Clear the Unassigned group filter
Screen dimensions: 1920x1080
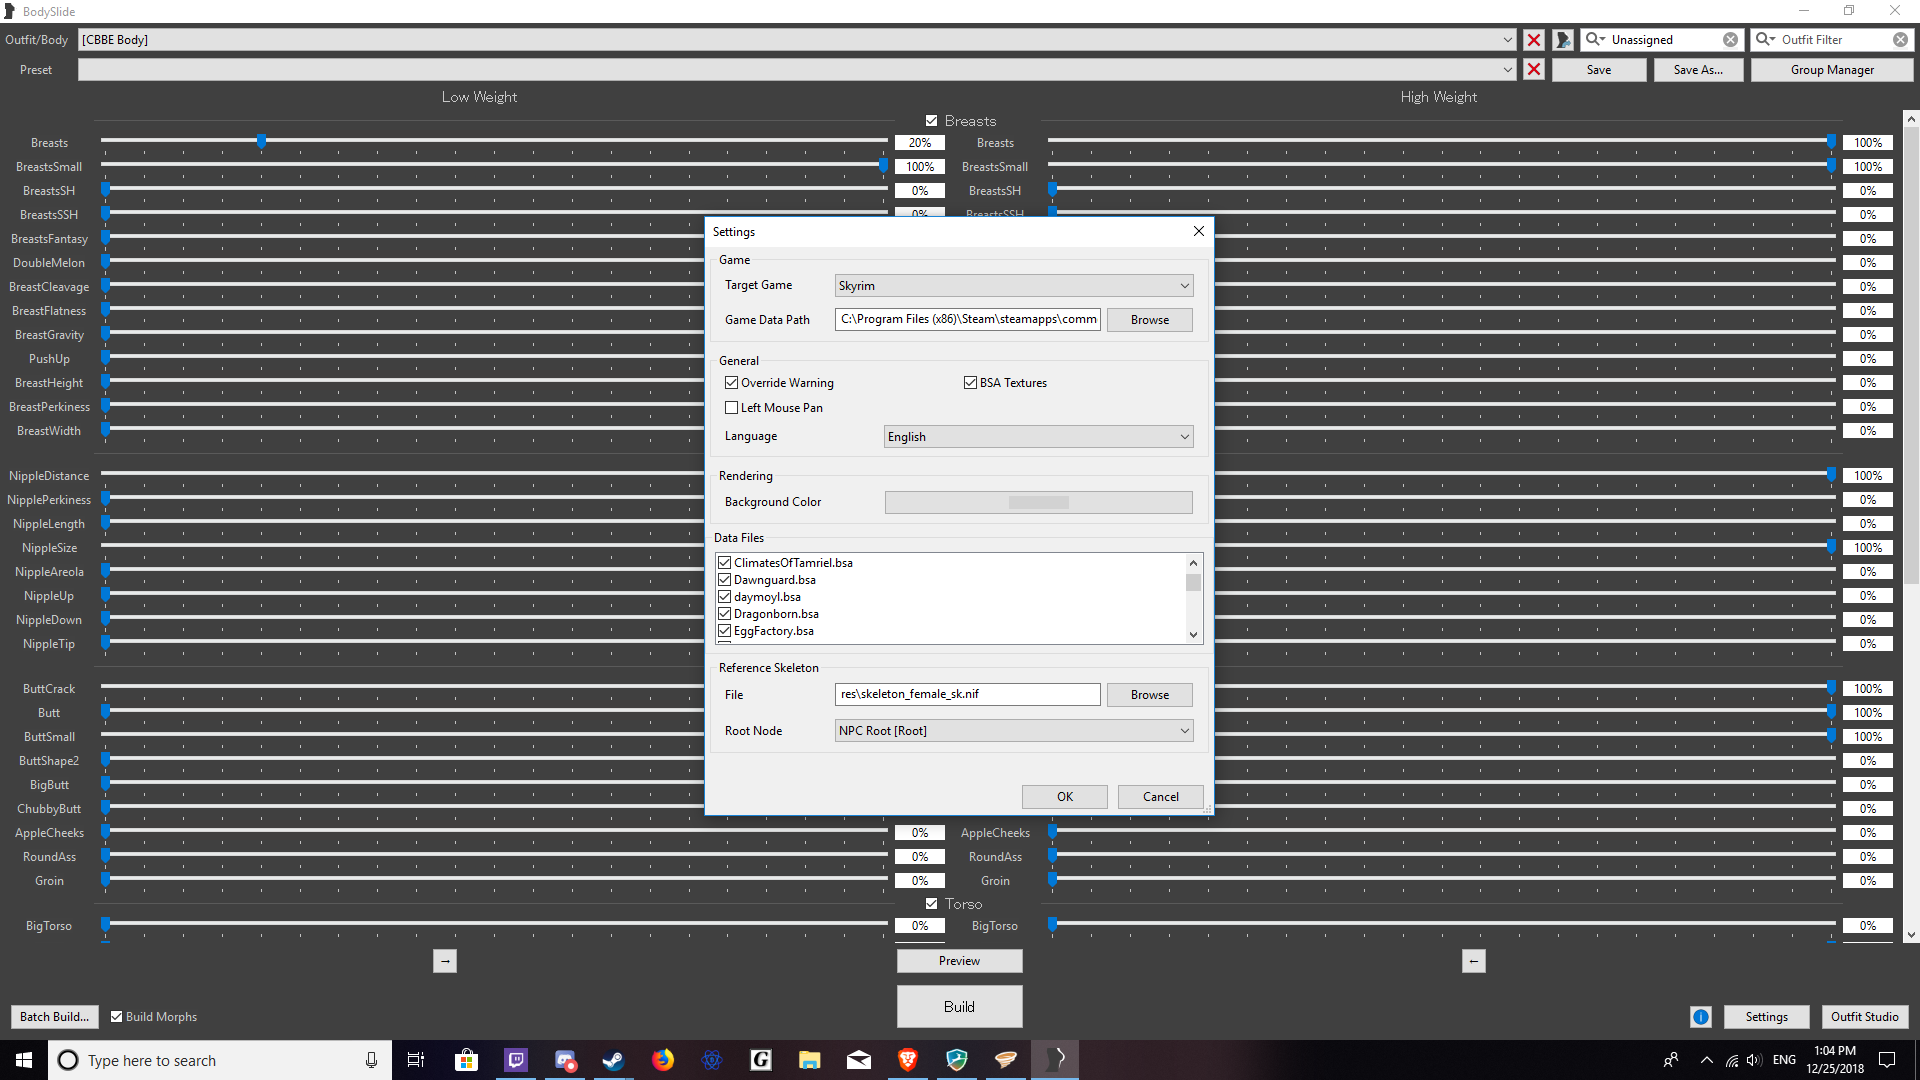click(x=1730, y=40)
